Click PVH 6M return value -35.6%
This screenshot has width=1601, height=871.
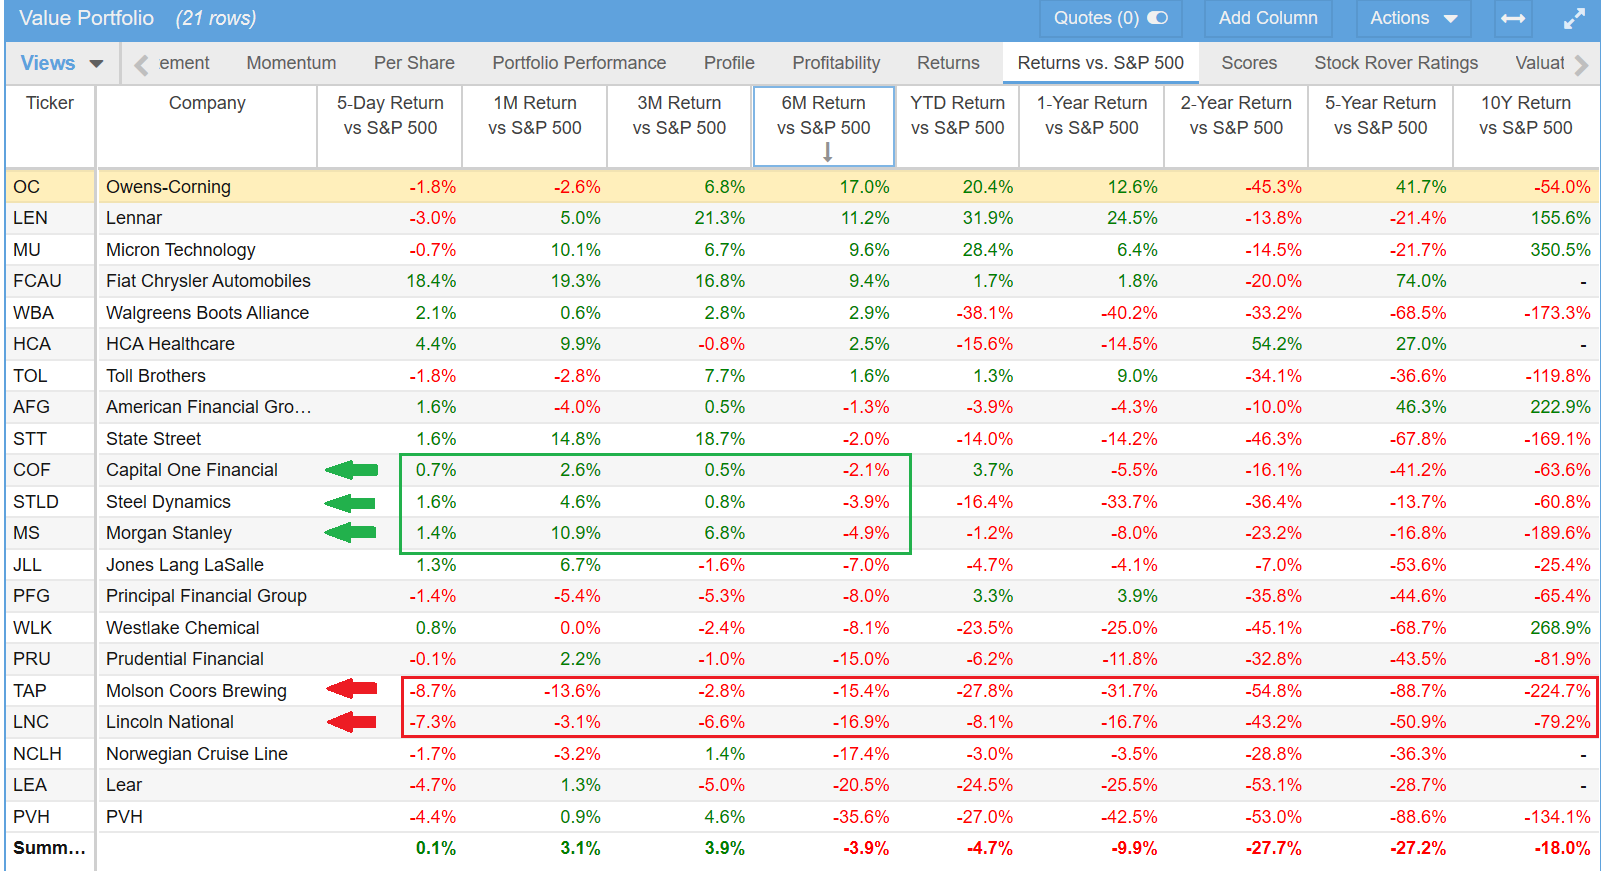(x=861, y=817)
